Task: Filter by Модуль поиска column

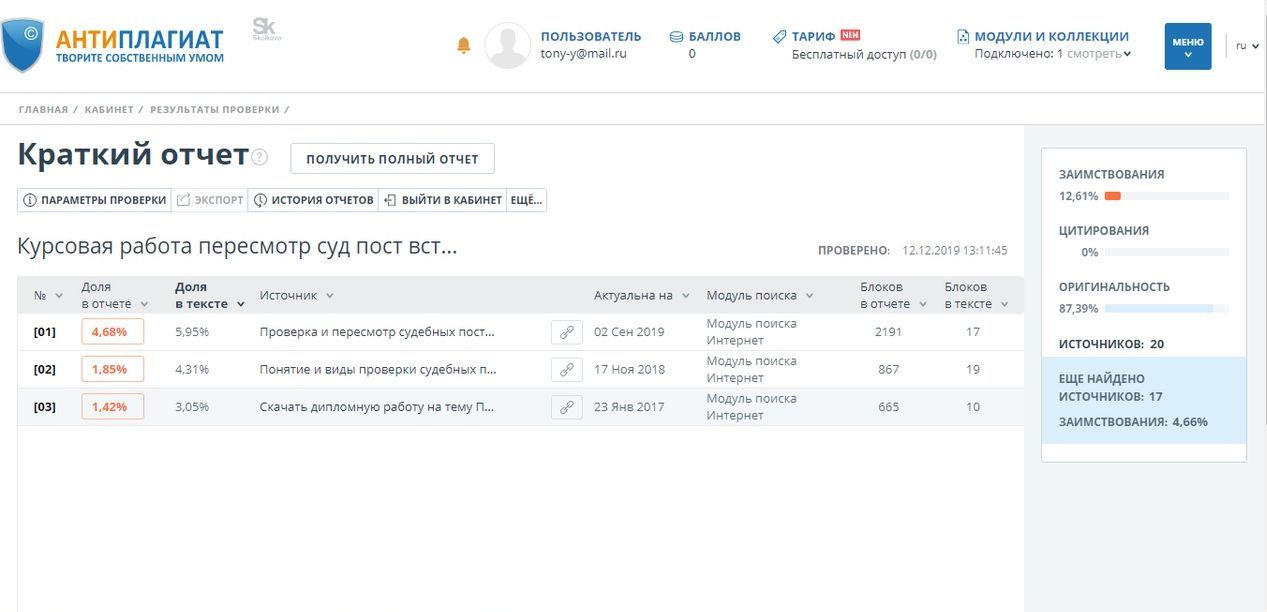Action: tap(759, 295)
